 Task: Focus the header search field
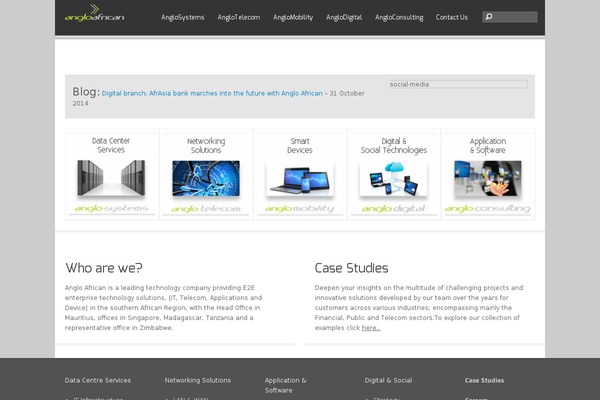point(510,17)
